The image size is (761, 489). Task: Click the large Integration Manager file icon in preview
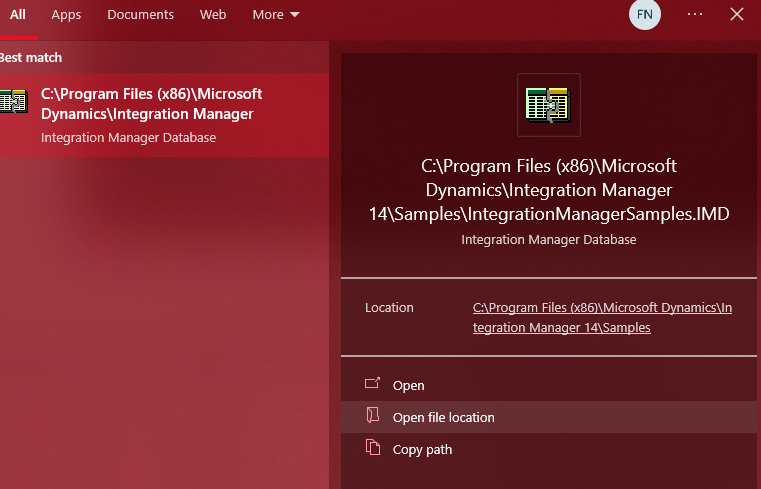pos(548,105)
